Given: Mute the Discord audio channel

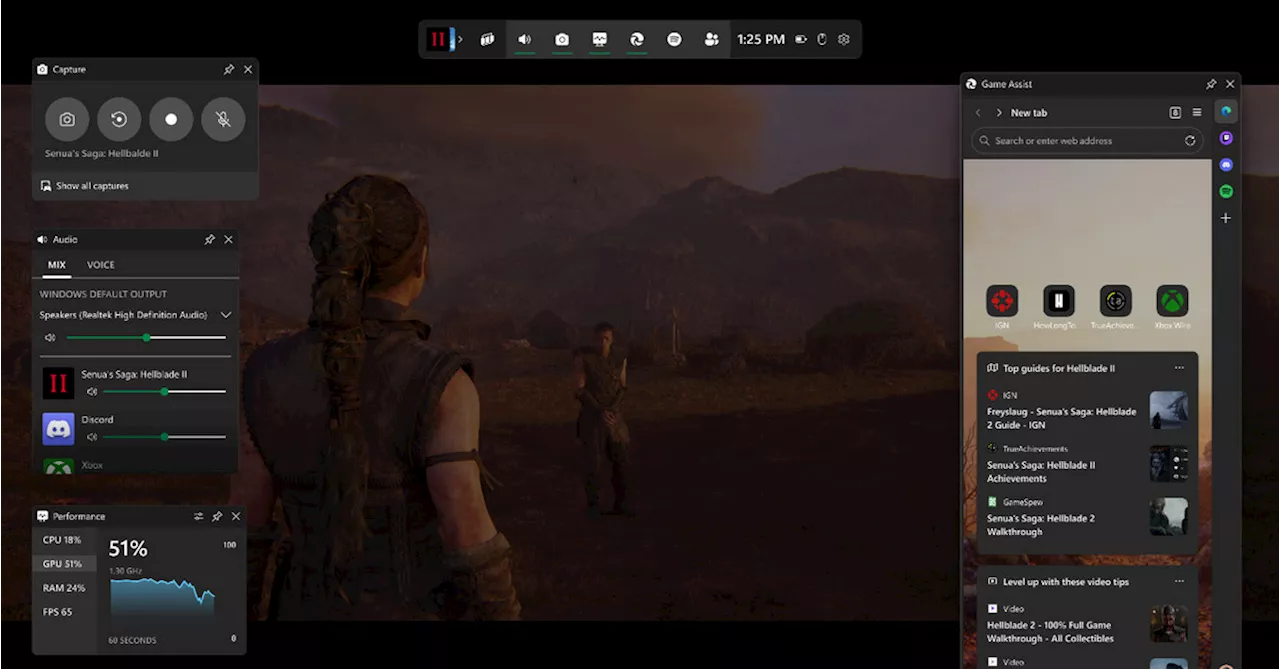Looking at the screenshot, I should pyautogui.click(x=92, y=437).
